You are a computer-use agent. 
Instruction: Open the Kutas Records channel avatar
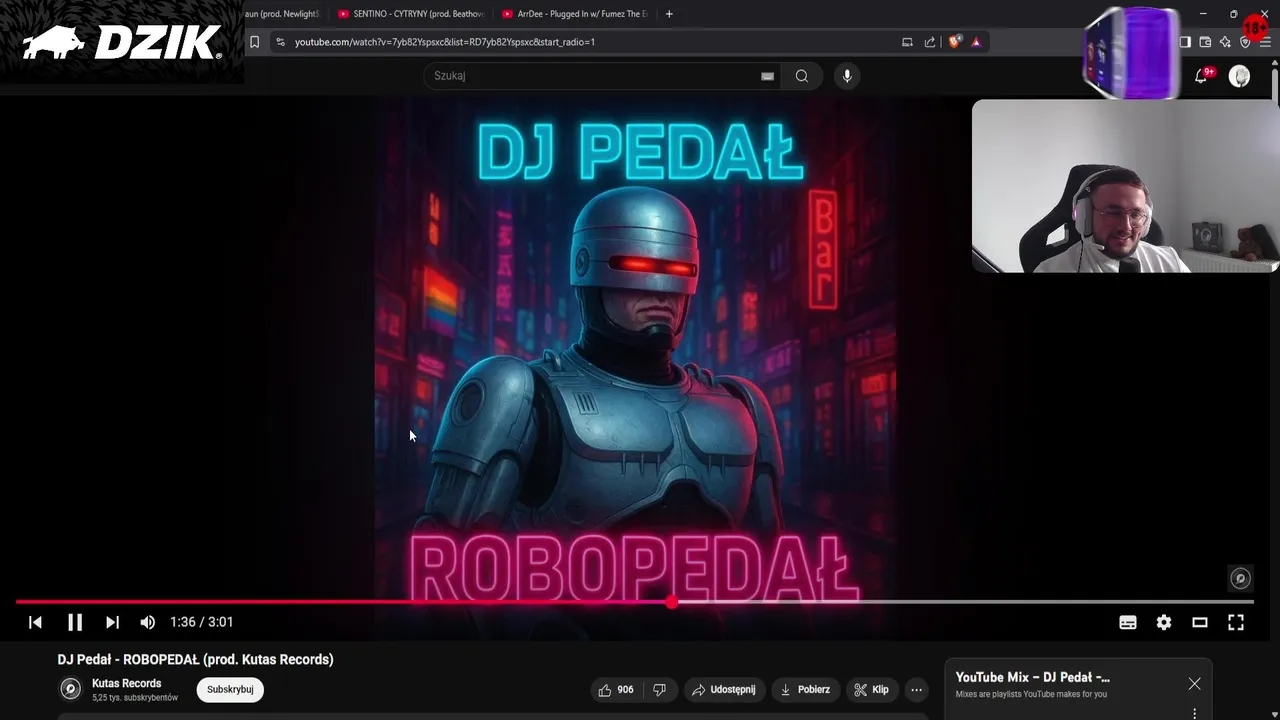(x=70, y=689)
